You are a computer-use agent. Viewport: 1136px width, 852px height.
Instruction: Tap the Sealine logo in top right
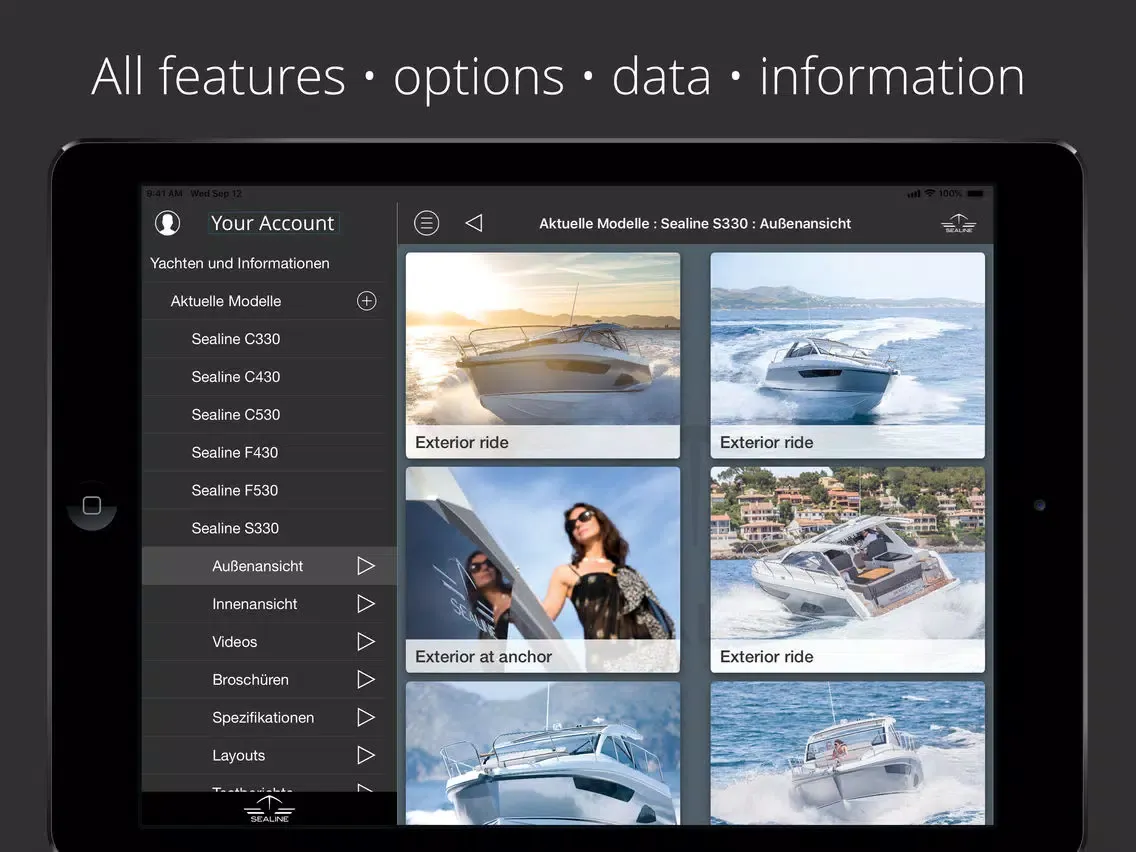point(958,223)
